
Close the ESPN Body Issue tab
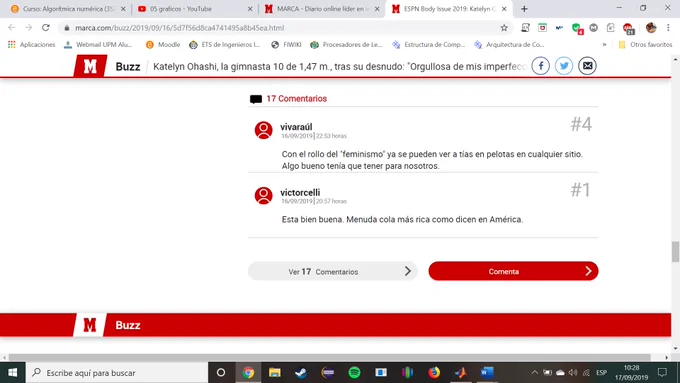pos(504,9)
